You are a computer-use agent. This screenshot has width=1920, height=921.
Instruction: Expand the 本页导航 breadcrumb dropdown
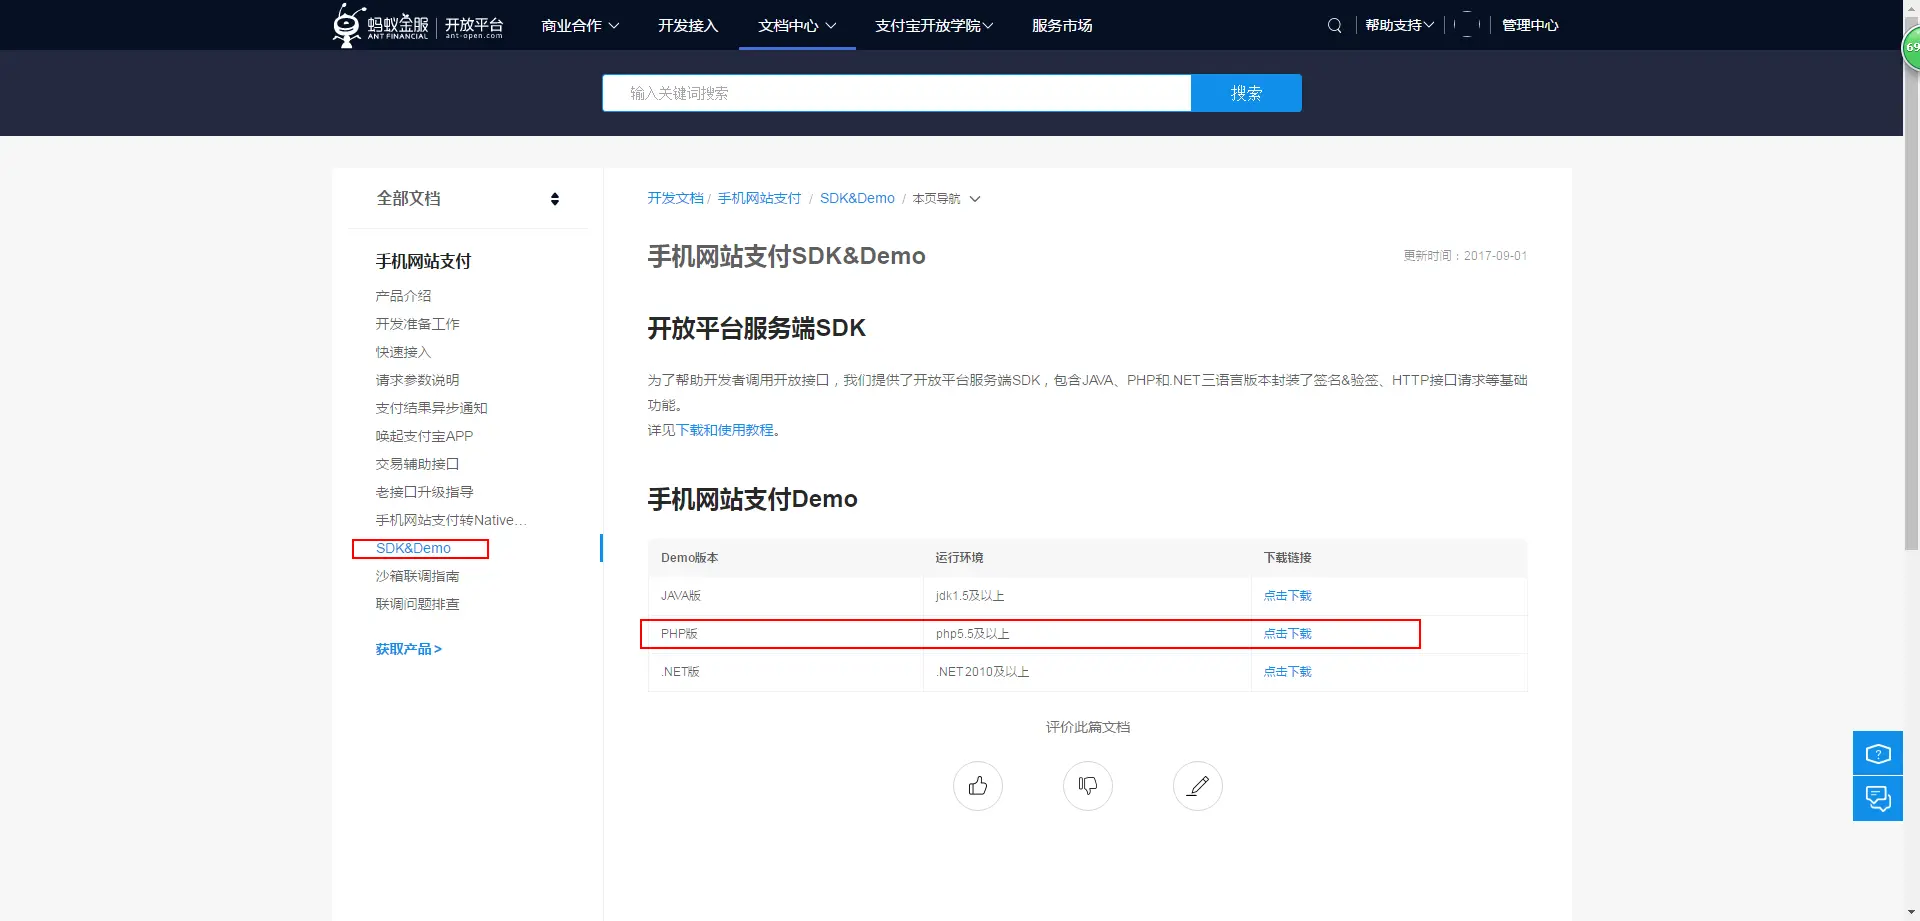[946, 199]
